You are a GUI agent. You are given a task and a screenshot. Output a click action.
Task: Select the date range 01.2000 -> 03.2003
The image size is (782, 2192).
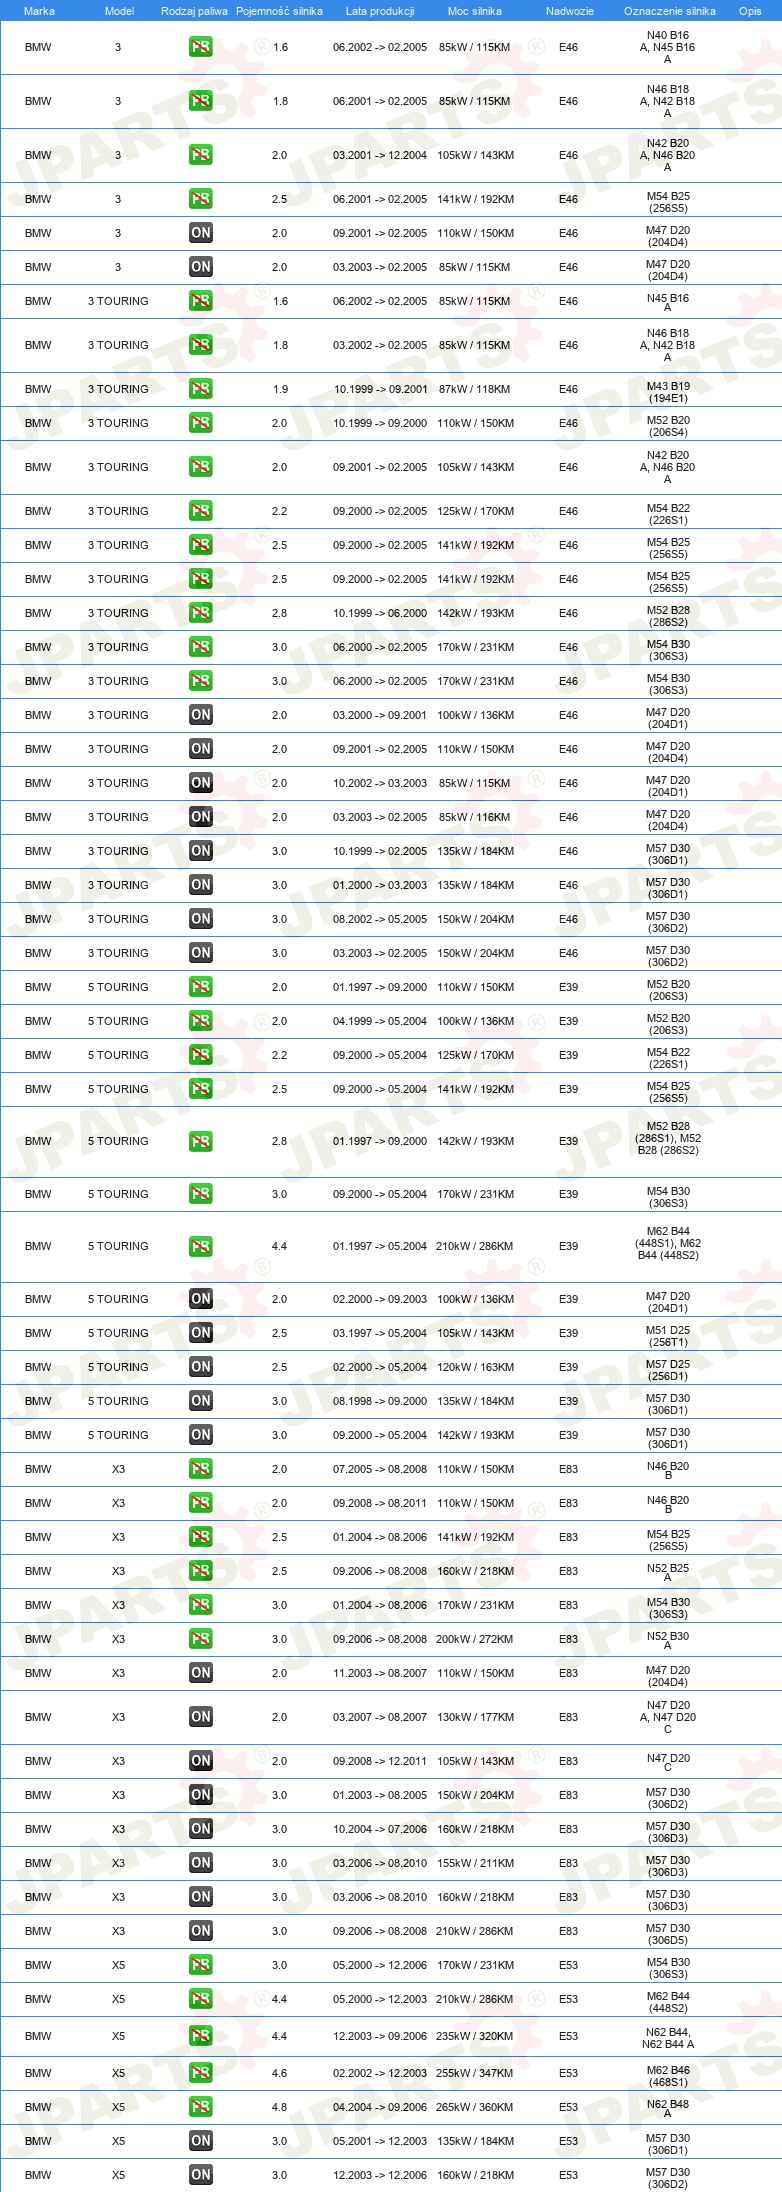pyautogui.click(x=380, y=885)
